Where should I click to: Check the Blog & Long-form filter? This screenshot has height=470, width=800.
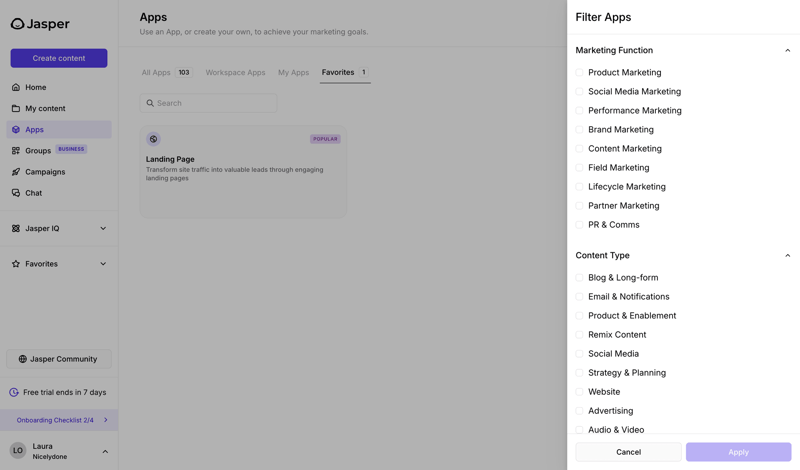(579, 278)
